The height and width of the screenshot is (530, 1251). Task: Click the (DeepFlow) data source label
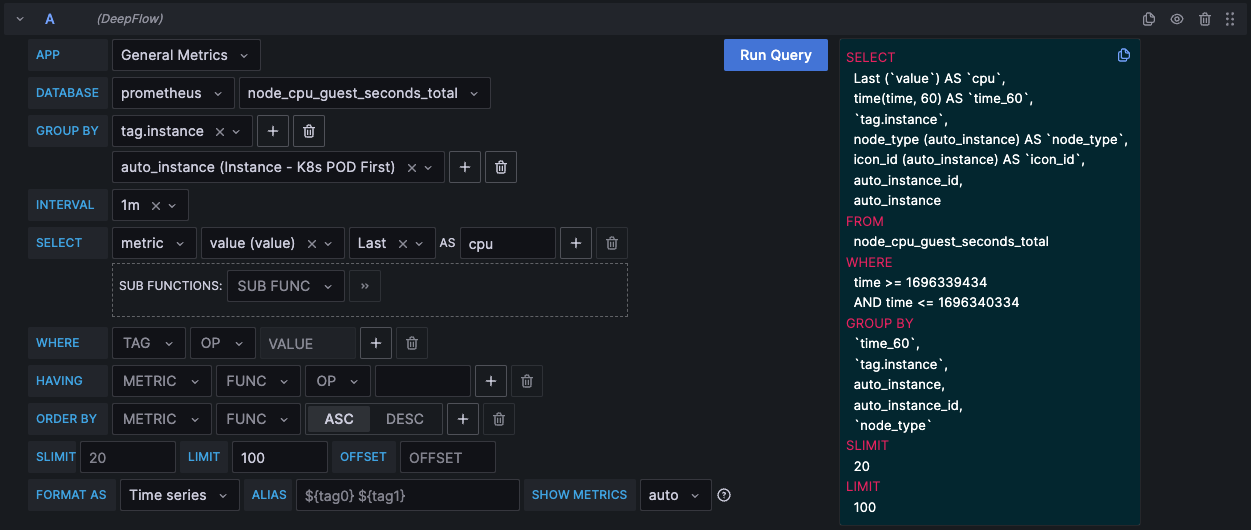[130, 19]
